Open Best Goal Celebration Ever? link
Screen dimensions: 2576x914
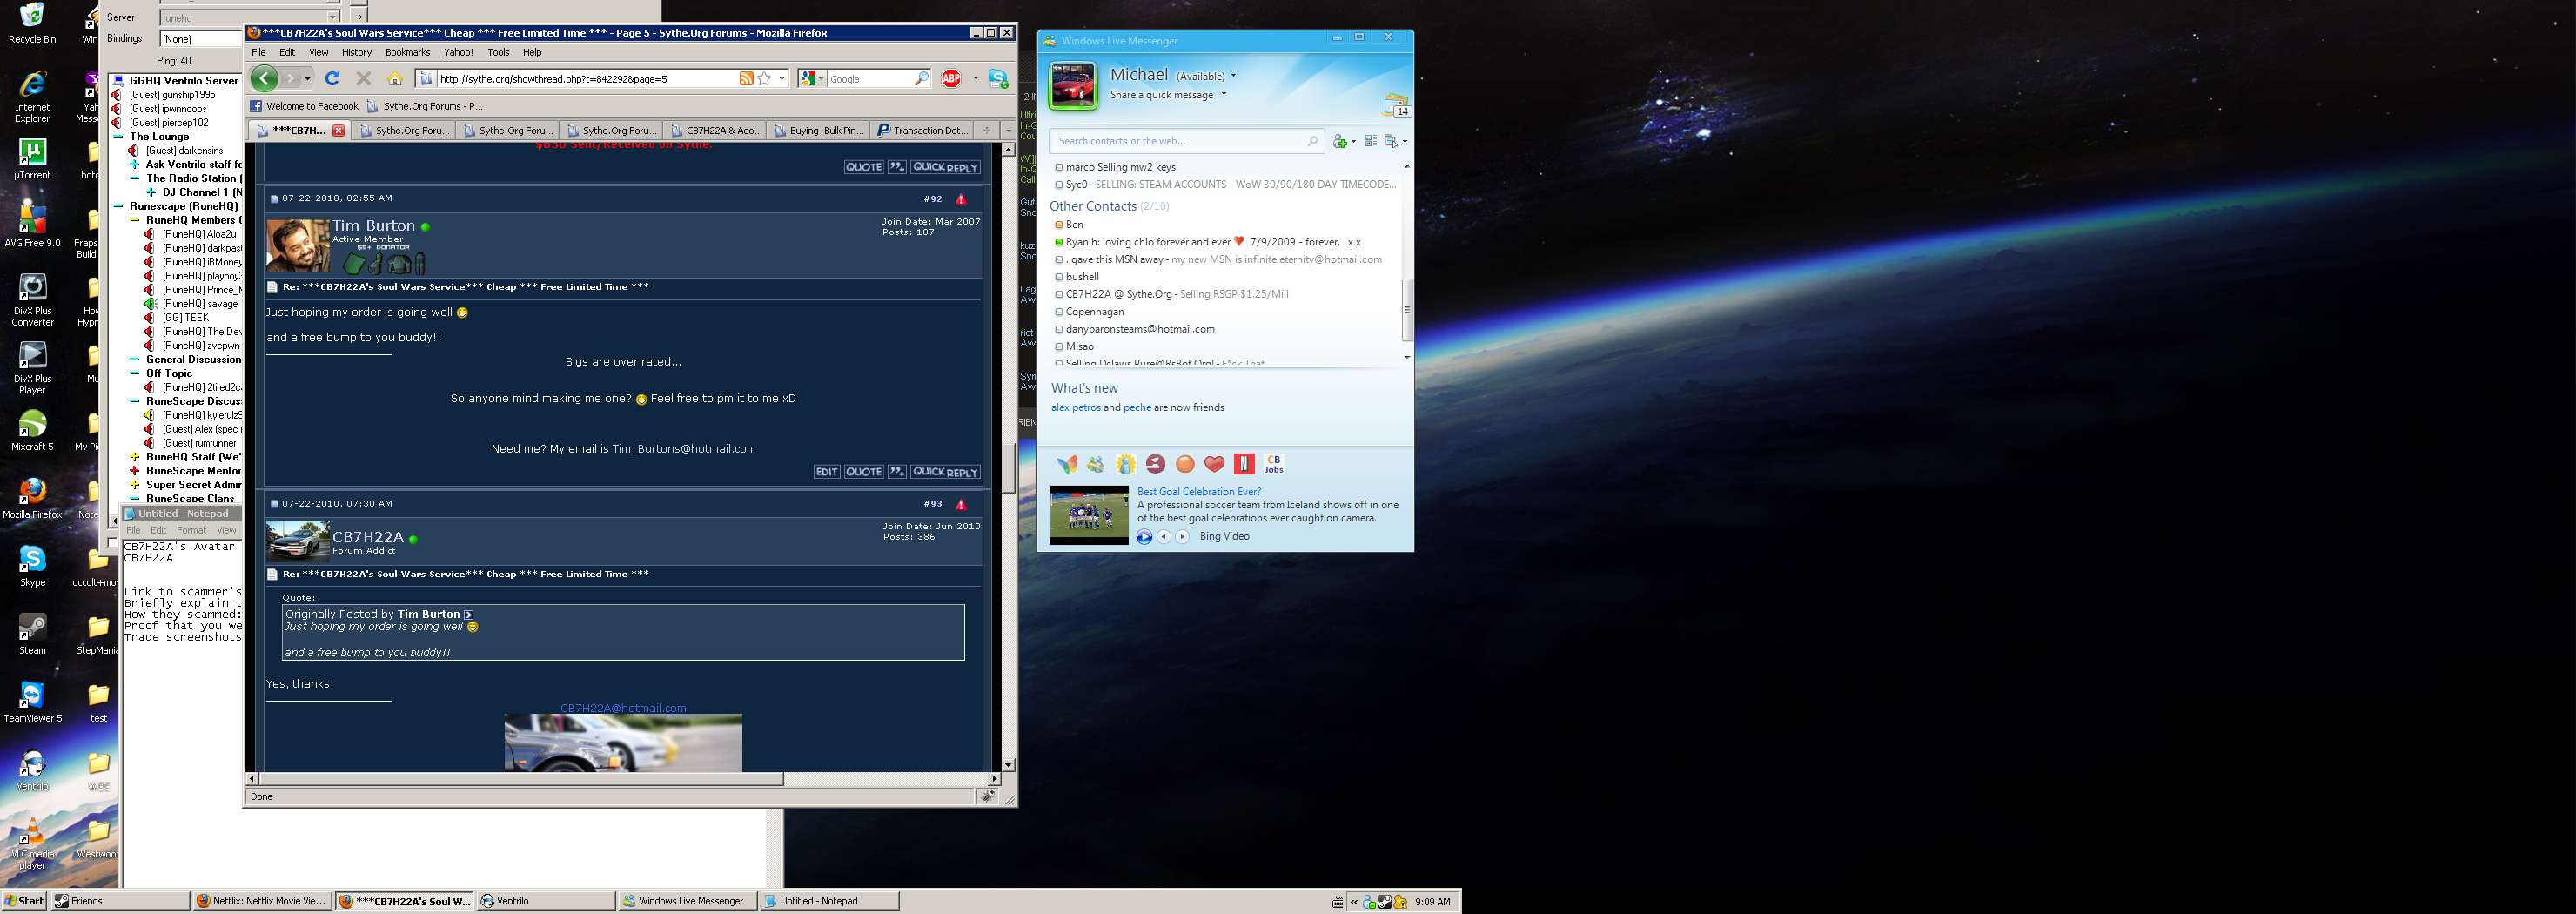click(x=1198, y=491)
